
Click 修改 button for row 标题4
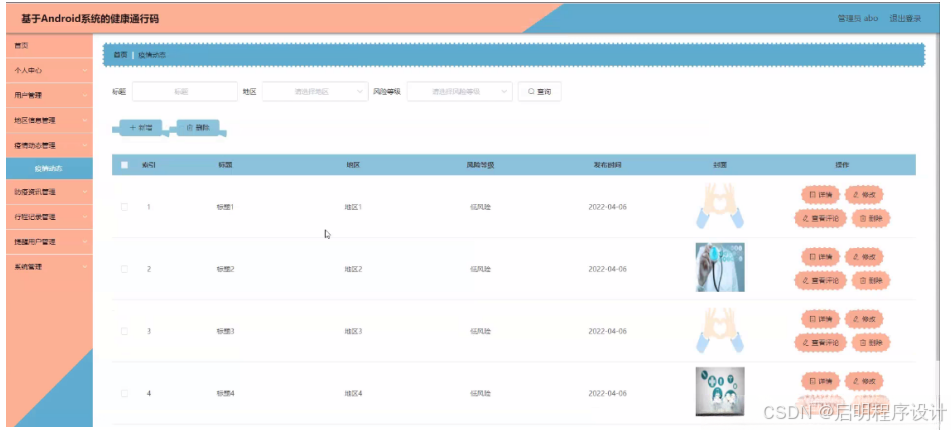click(864, 381)
